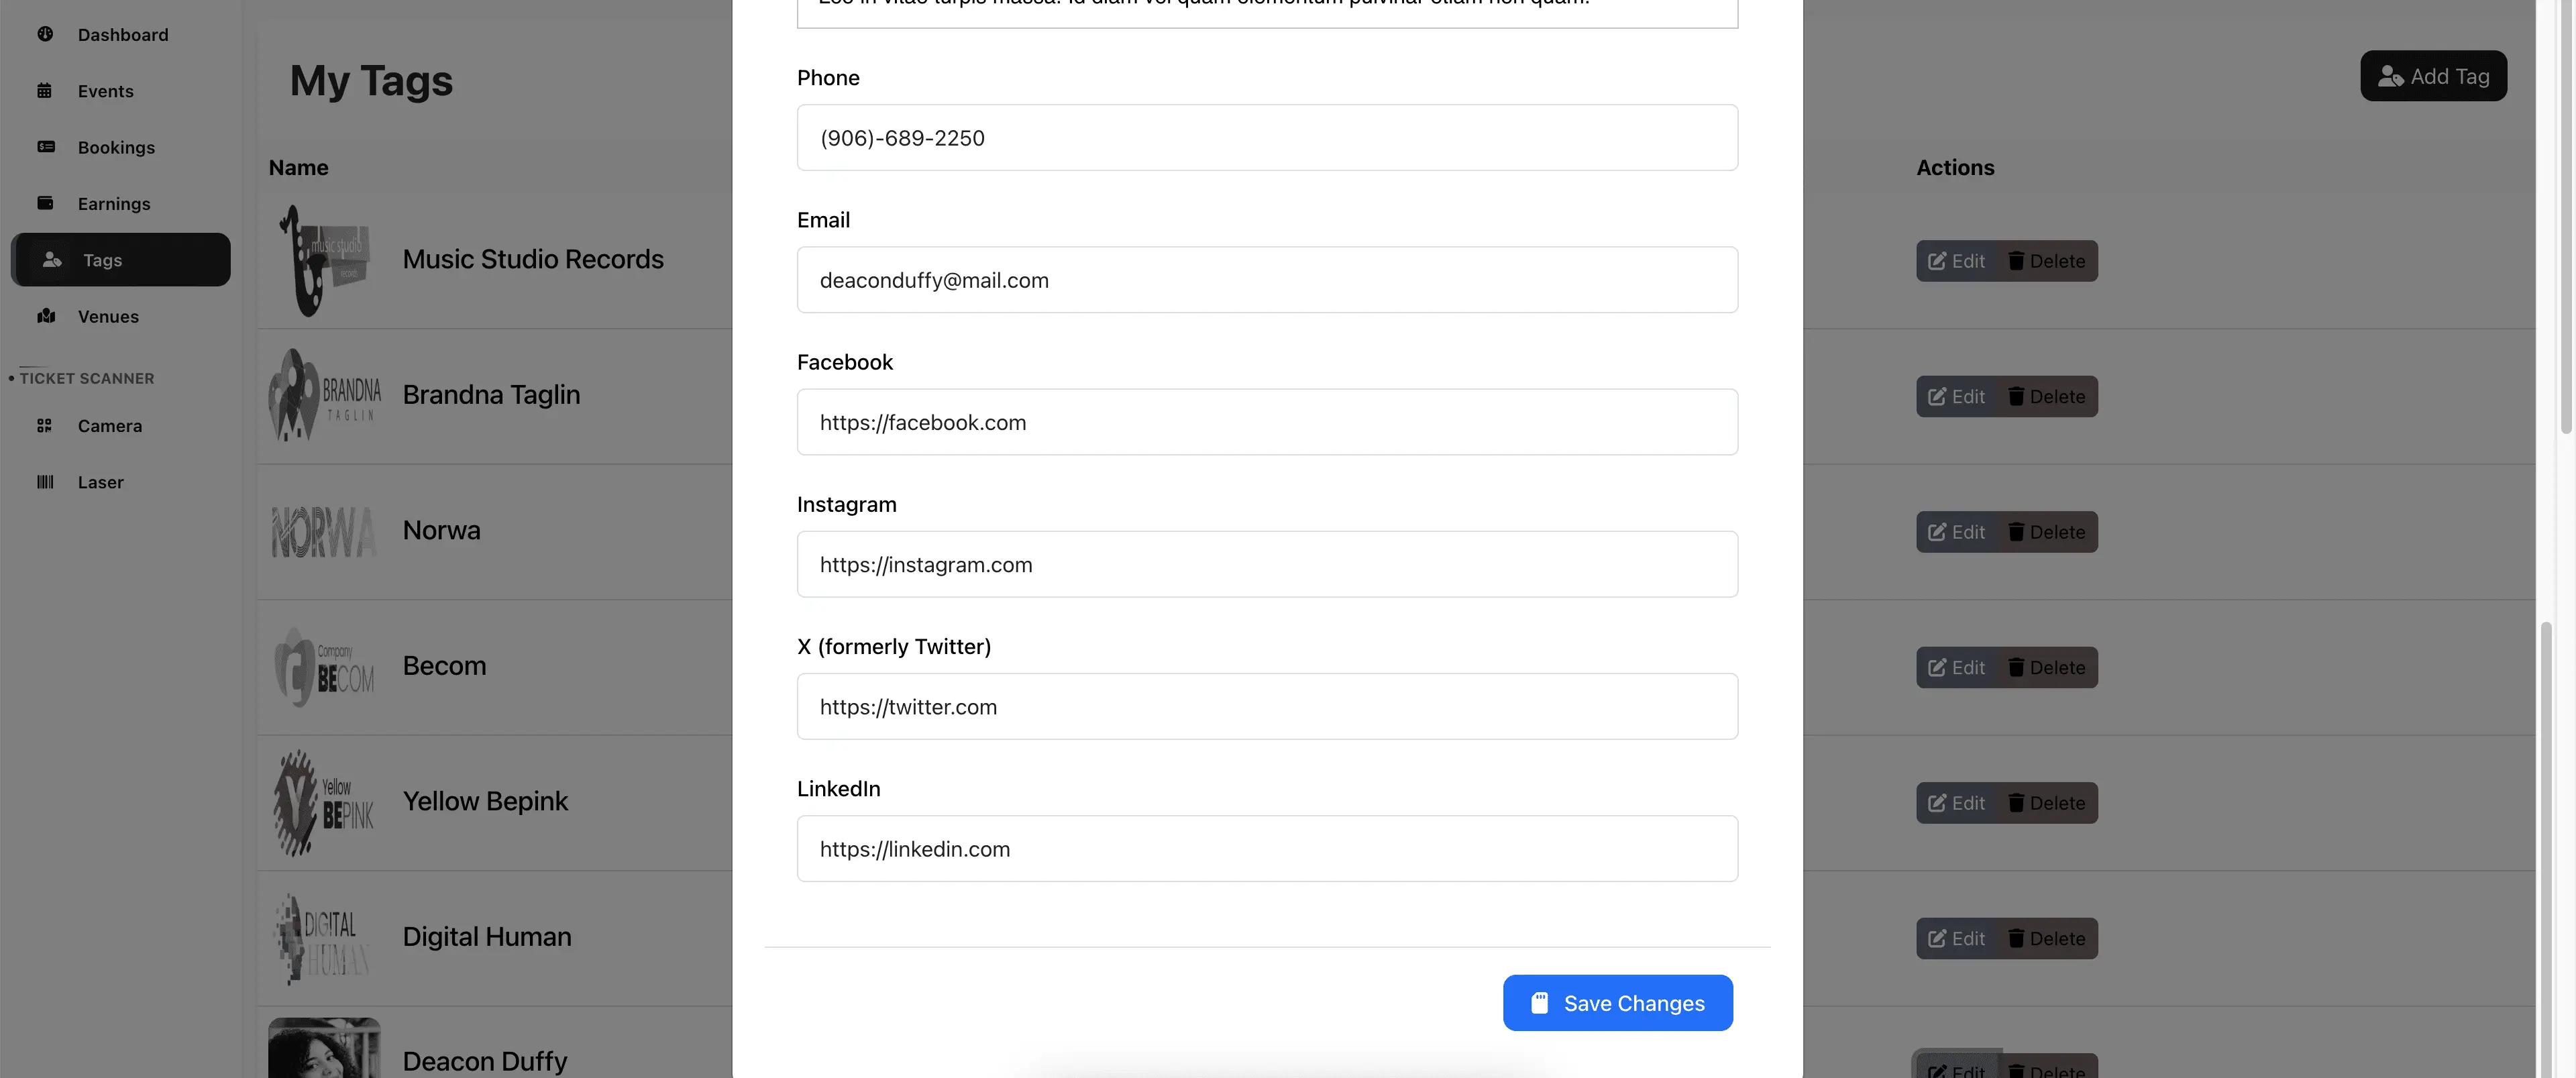2576x1078 pixels.
Task: Edit the Yellow Bepink tag
Action: tap(1957, 802)
